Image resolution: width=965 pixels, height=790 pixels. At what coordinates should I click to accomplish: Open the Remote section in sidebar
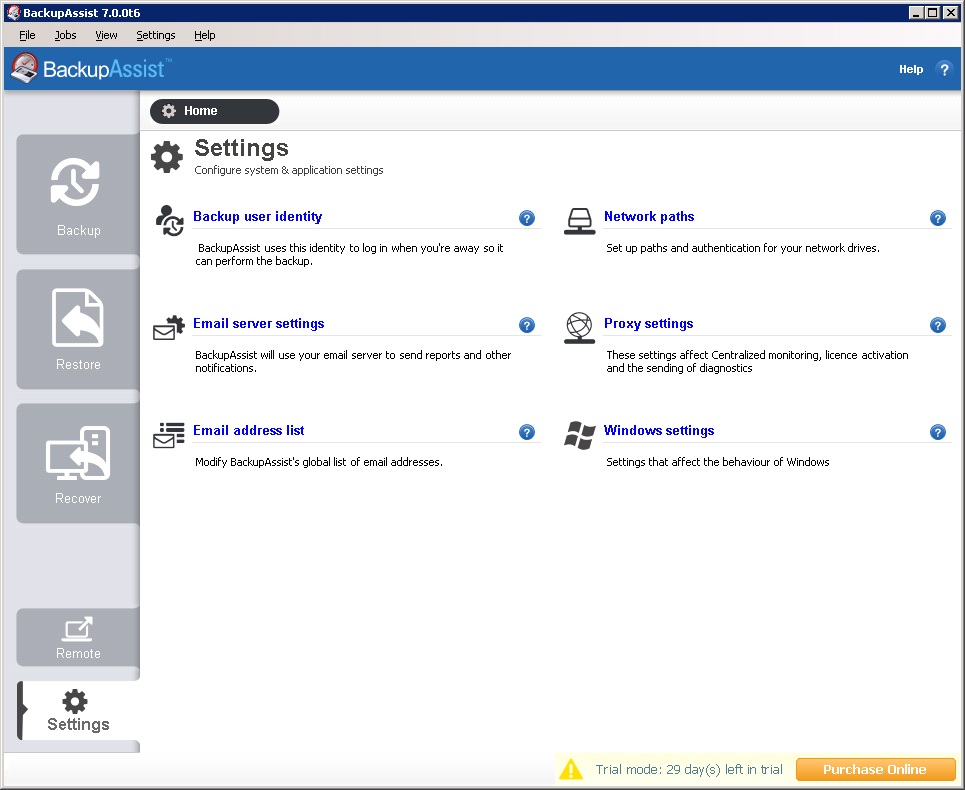pos(78,638)
